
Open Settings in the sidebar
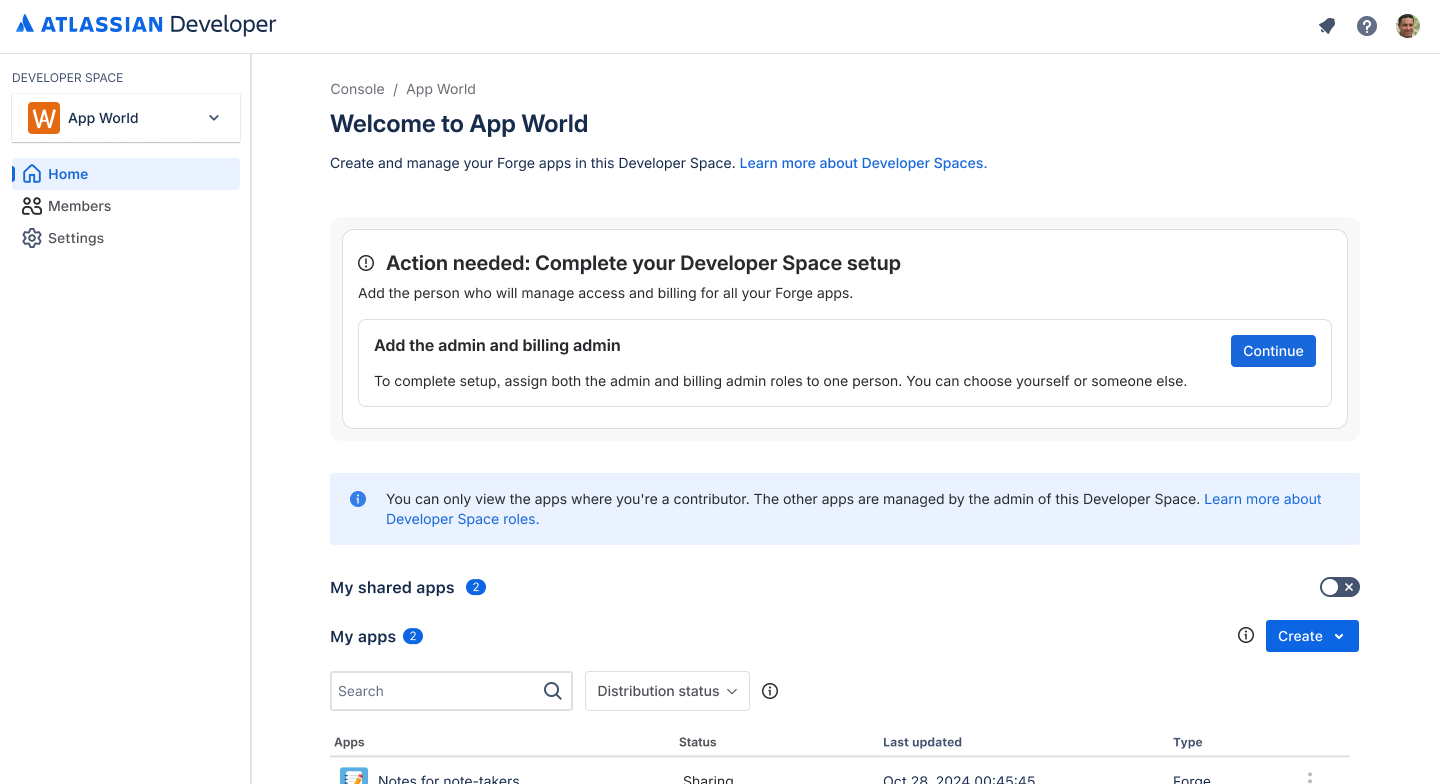(x=76, y=238)
